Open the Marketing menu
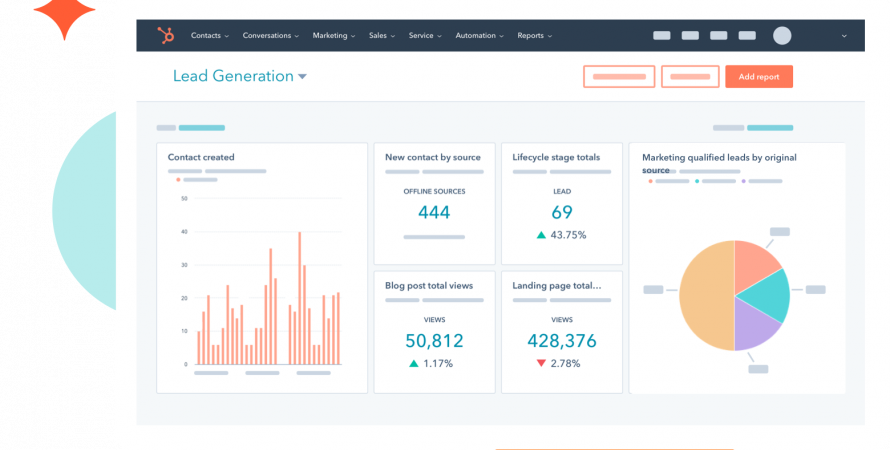890x450 pixels. point(333,35)
